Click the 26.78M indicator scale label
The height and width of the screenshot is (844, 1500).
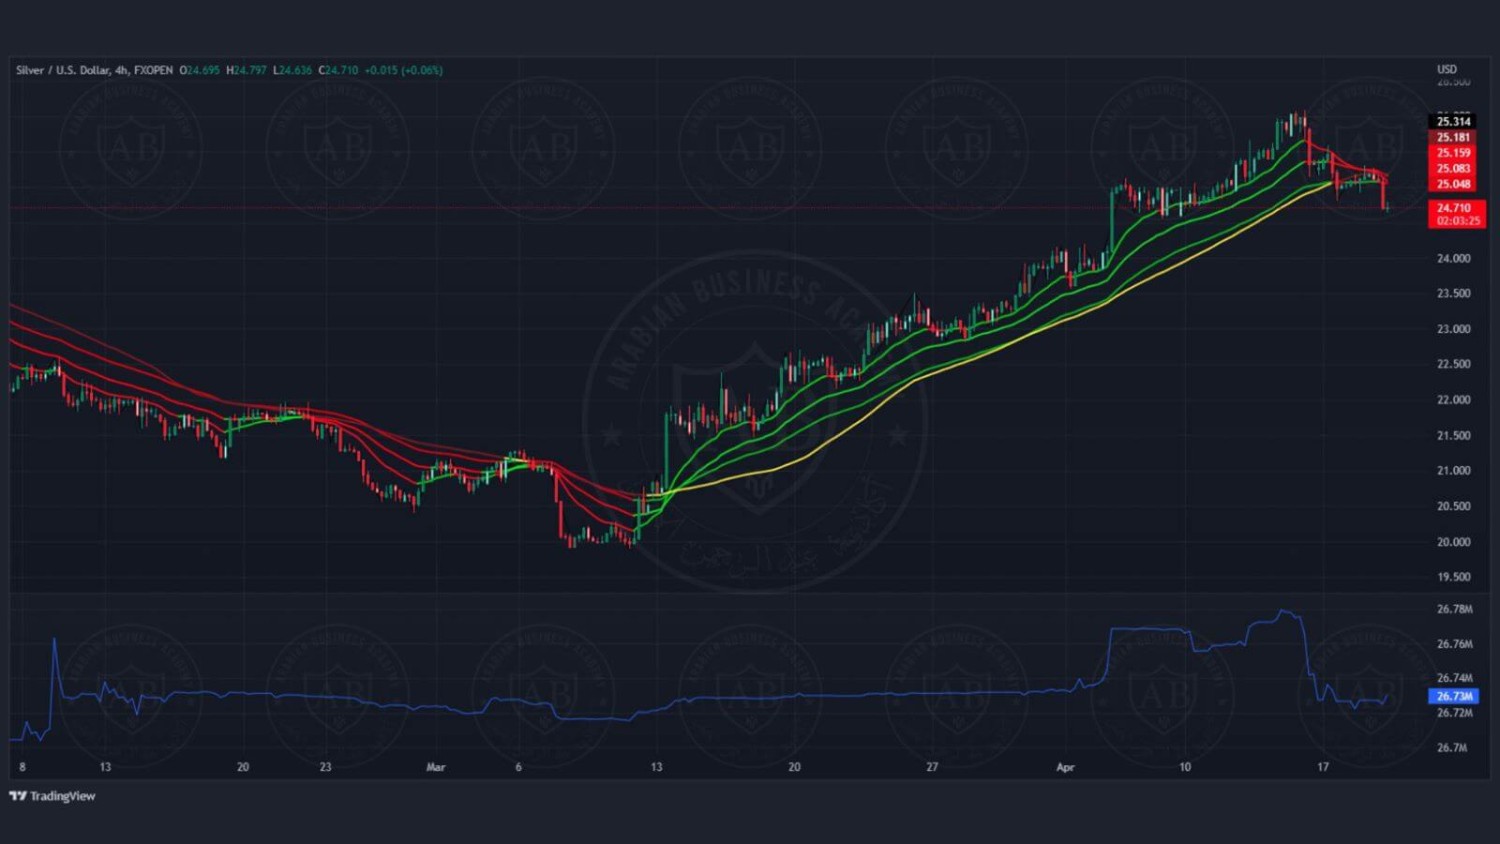[x=1454, y=609]
